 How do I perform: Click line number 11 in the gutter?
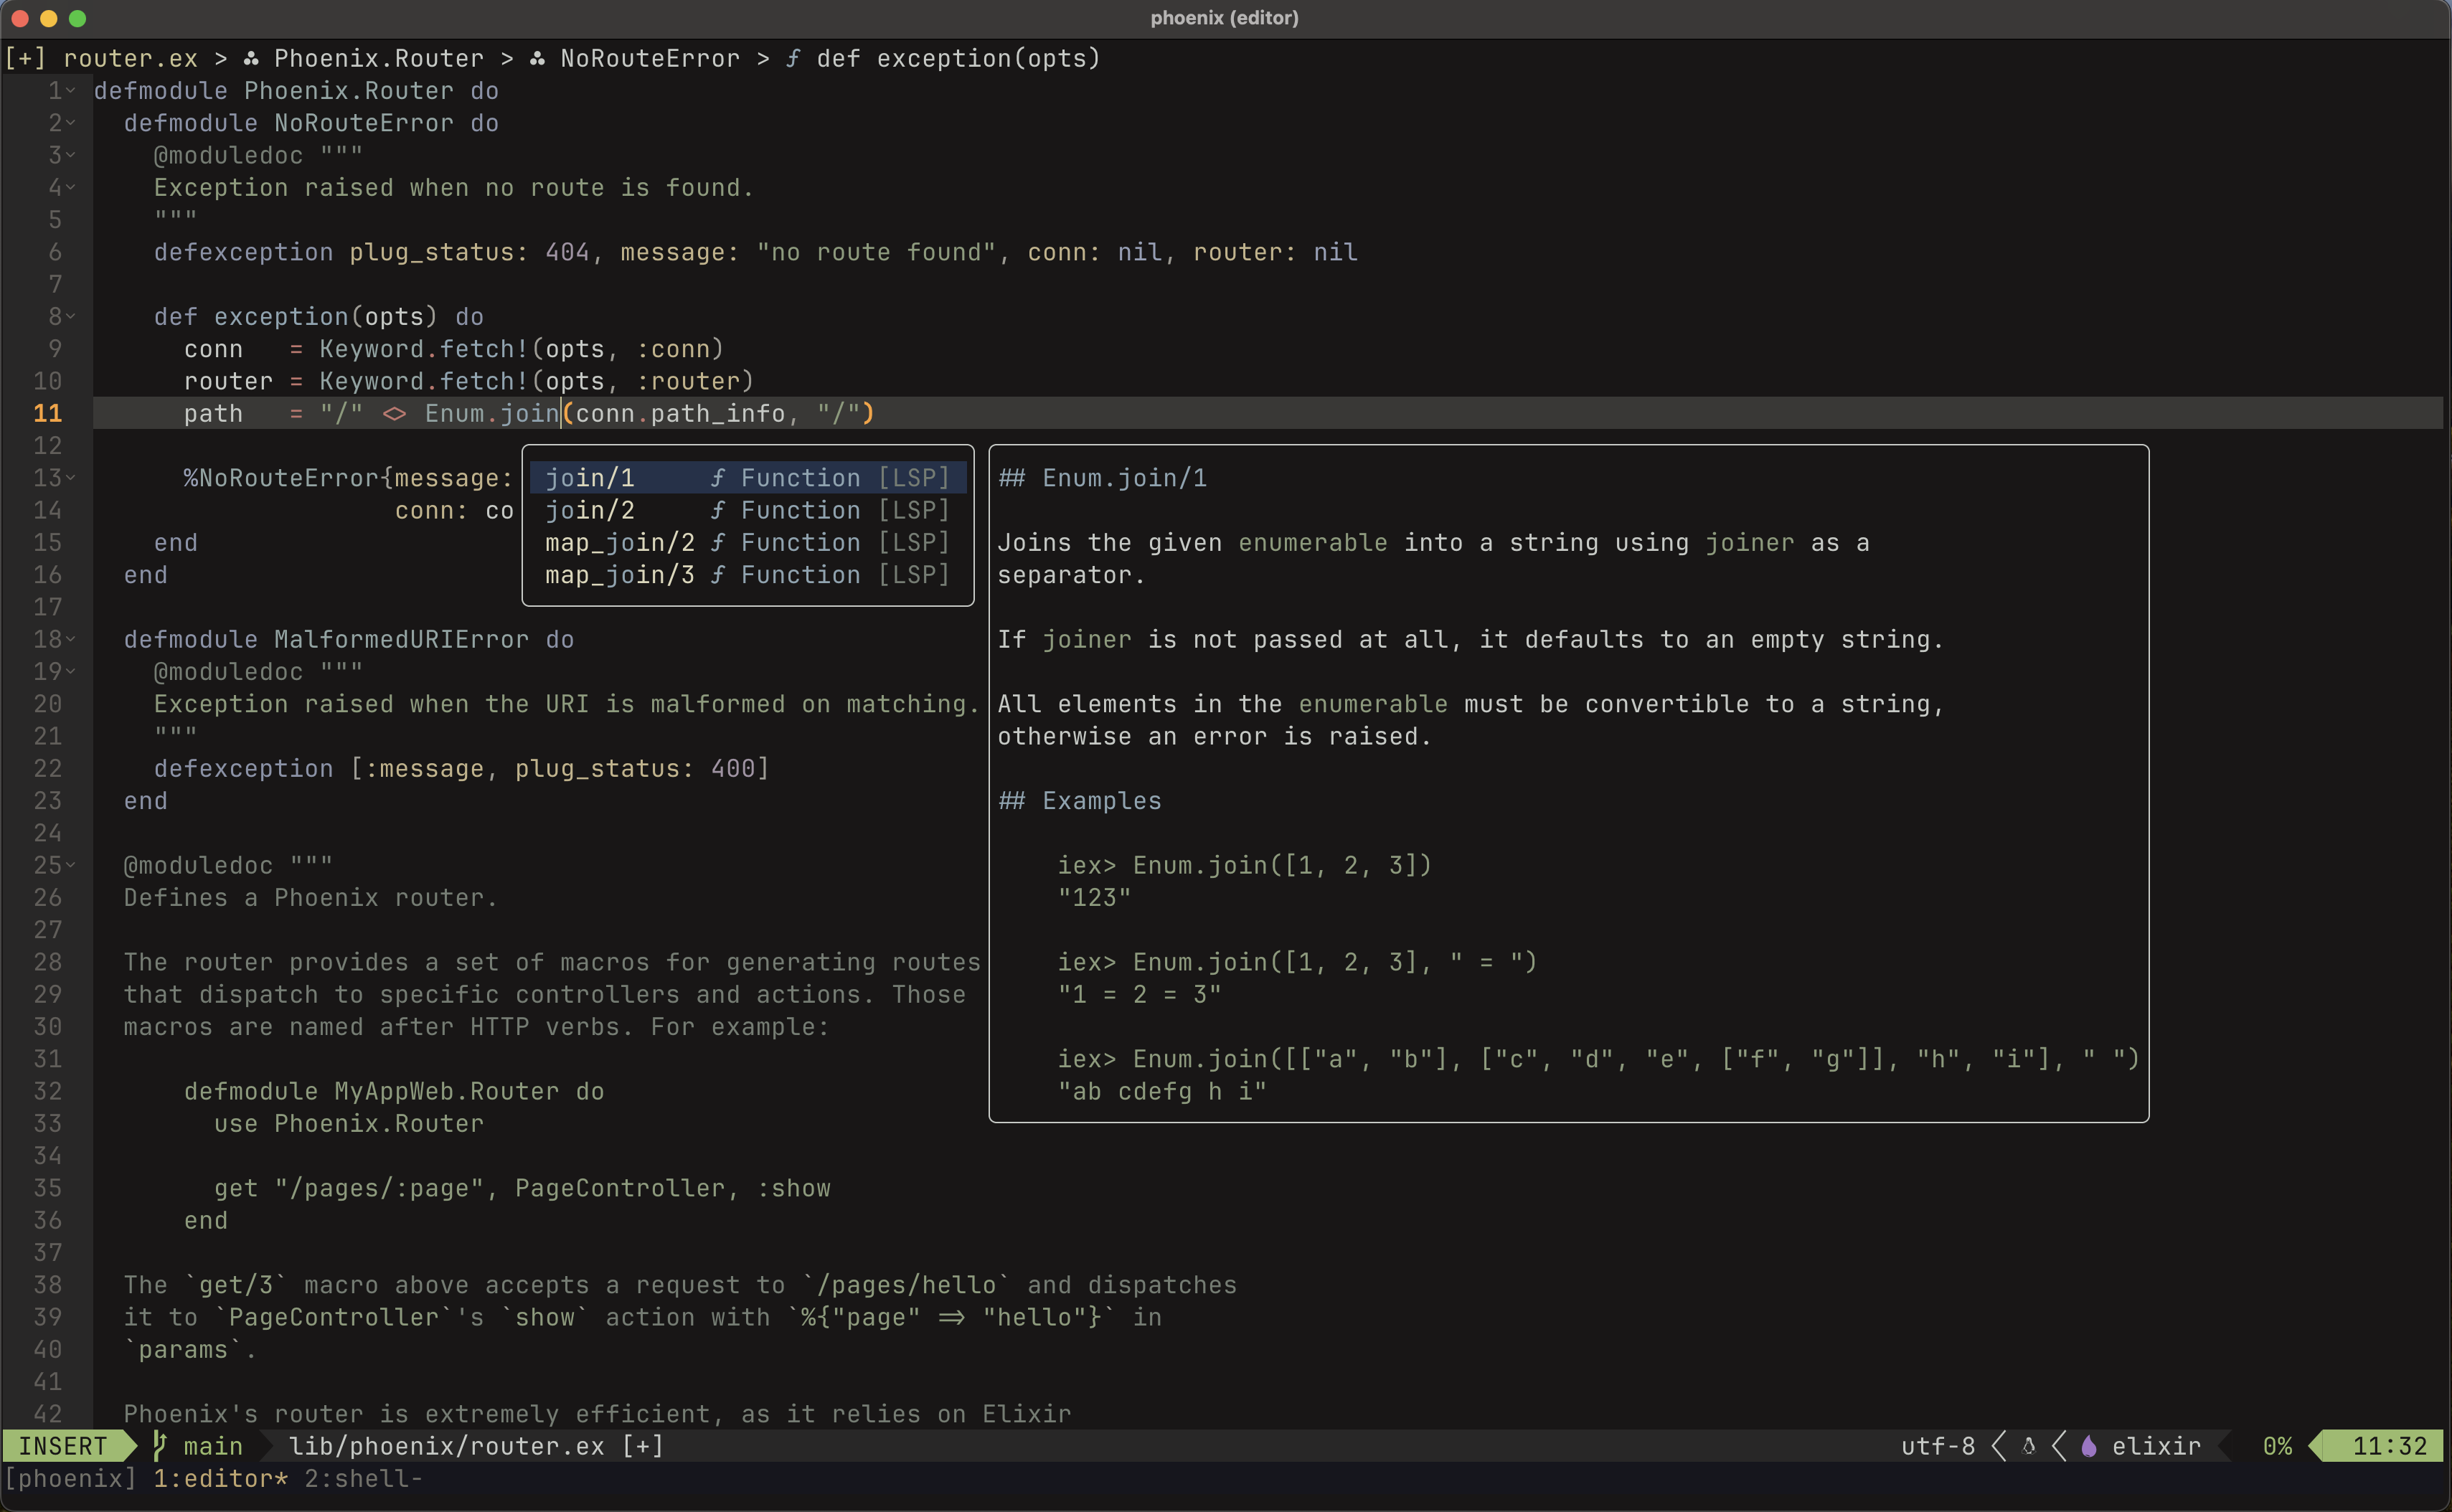click(x=48, y=413)
